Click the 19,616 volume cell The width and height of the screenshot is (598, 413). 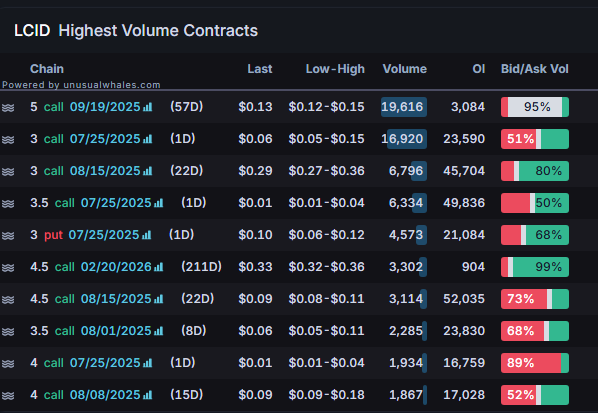404,107
